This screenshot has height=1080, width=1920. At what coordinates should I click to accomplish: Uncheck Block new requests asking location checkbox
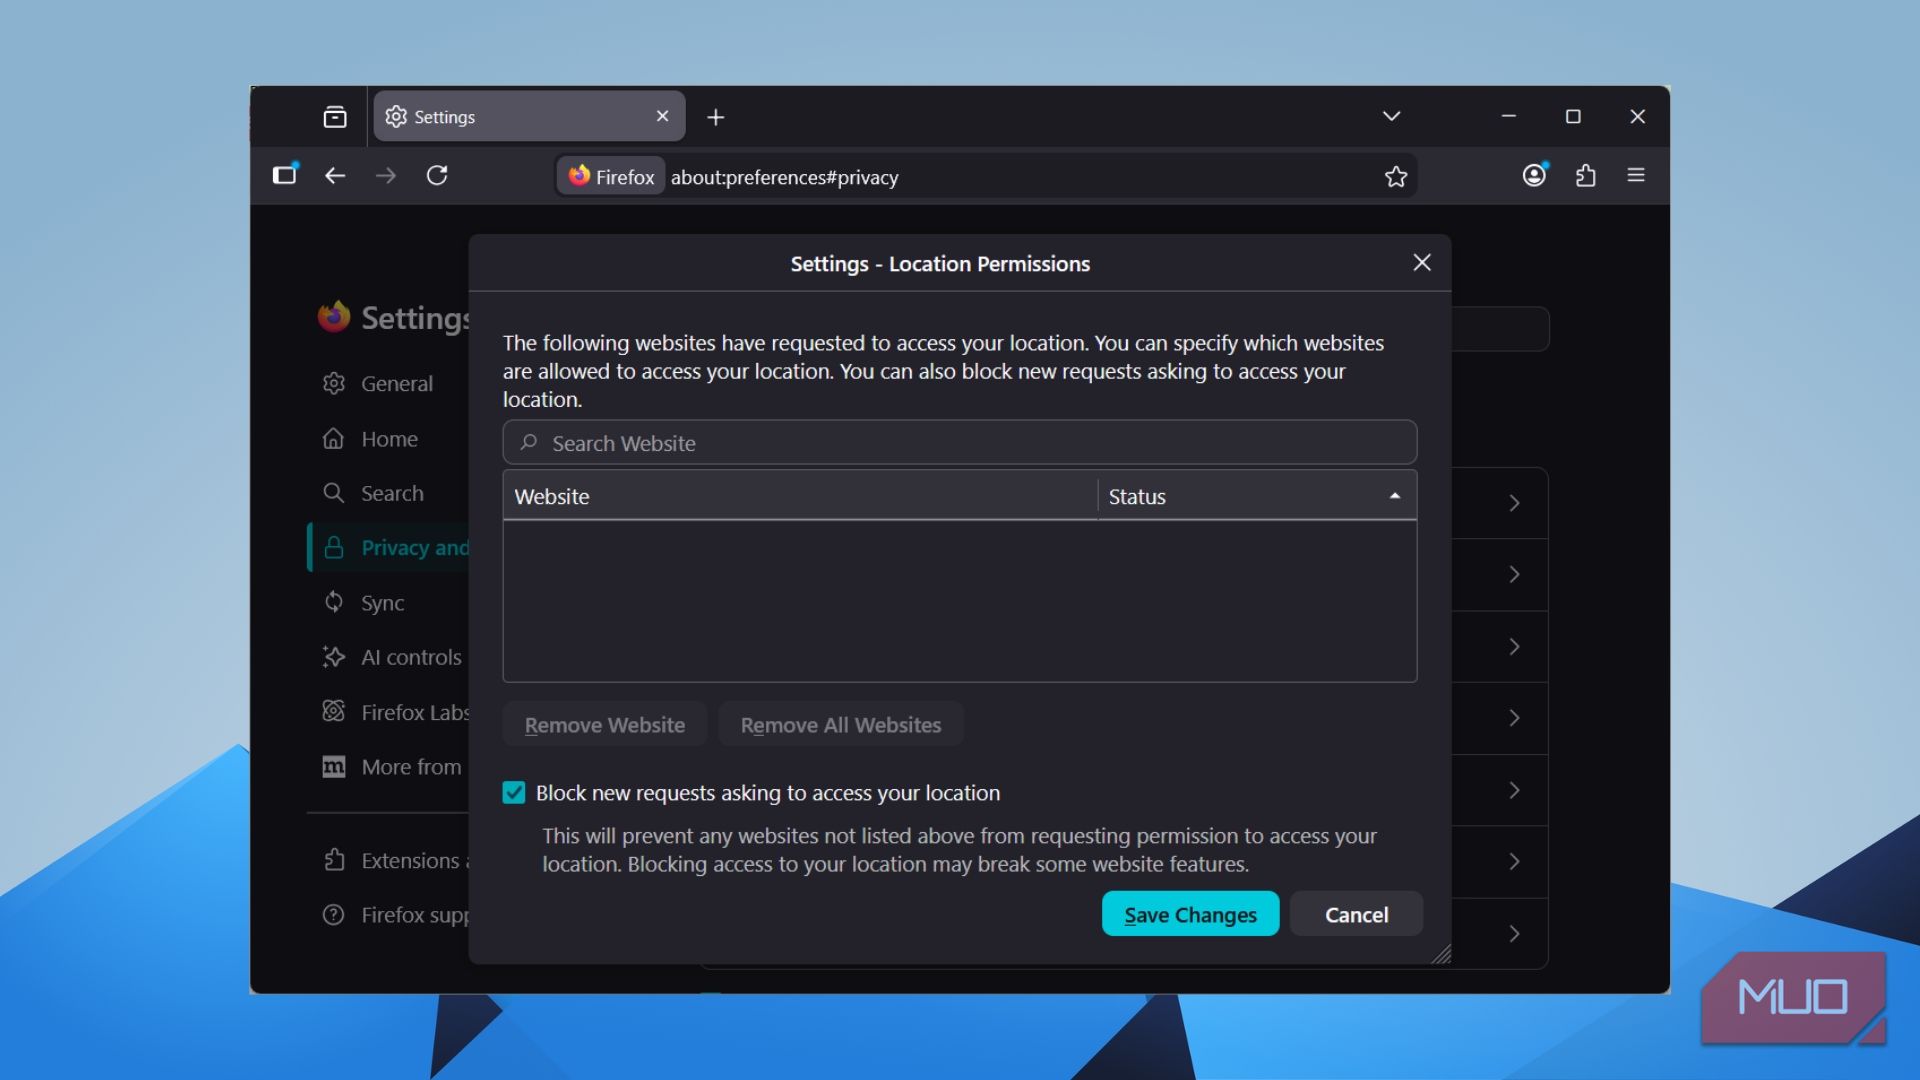(514, 793)
